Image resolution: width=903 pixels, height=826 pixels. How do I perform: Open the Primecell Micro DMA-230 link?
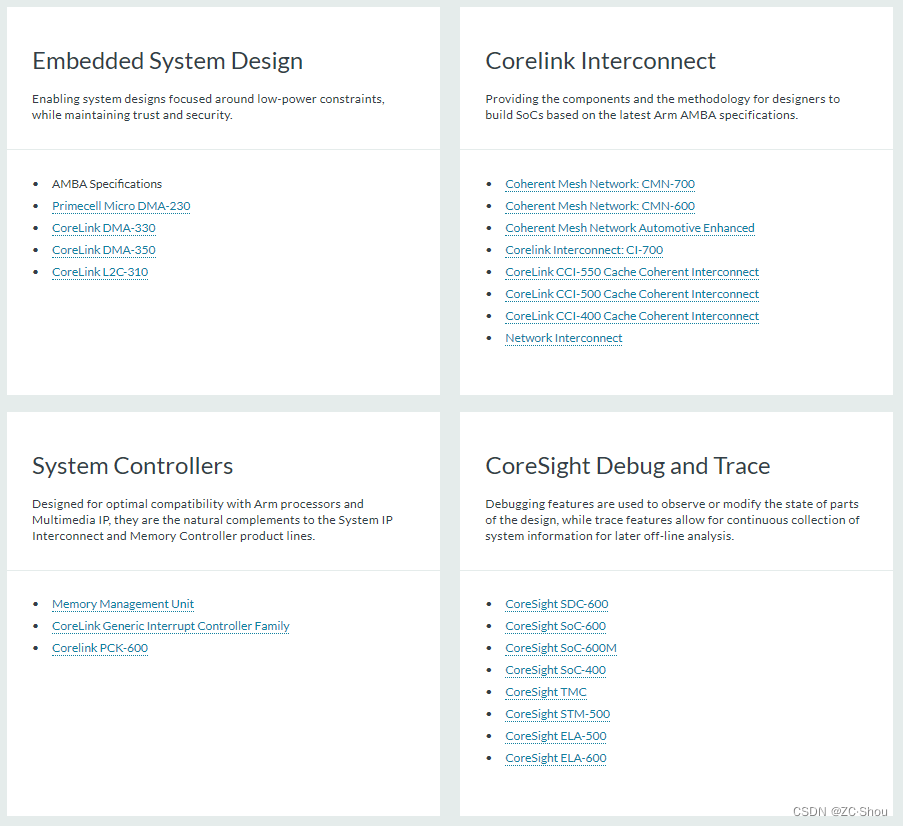tap(121, 206)
